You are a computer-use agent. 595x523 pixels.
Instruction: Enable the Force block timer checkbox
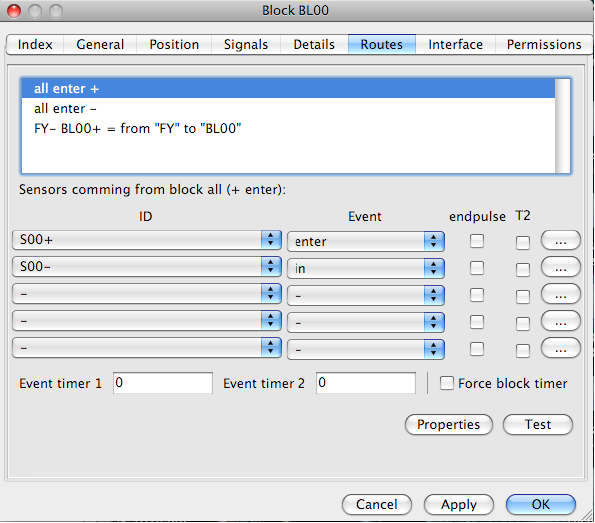point(446,383)
